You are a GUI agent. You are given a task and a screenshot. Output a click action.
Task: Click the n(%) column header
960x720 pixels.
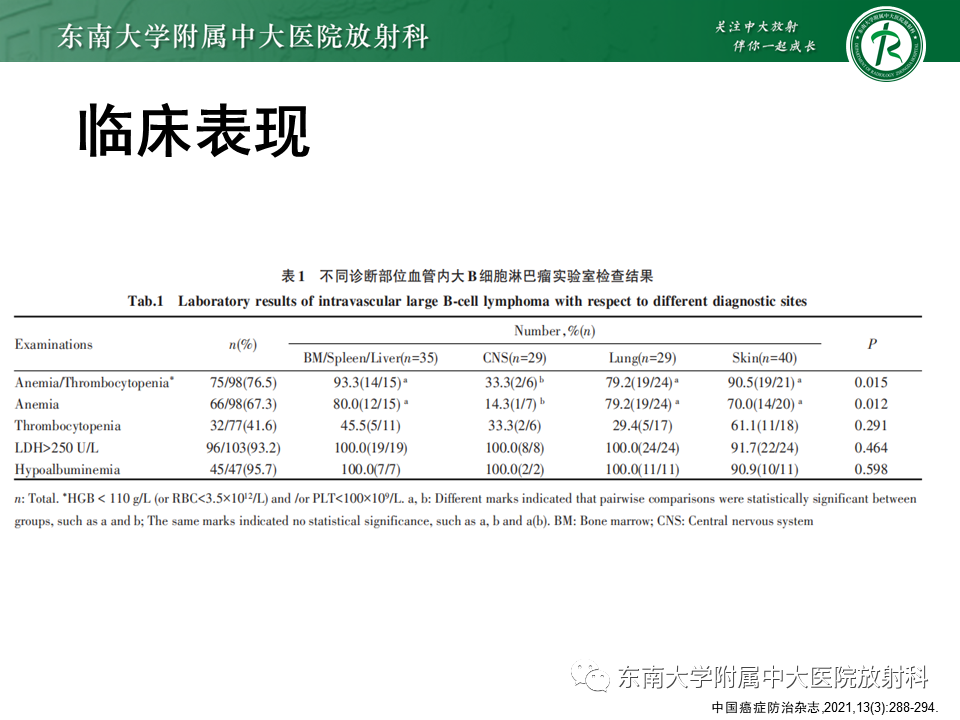243,345
